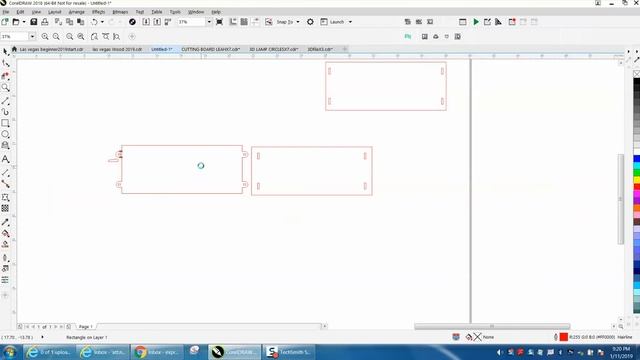Select the Polygon tool in toolbox

(x=5, y=145)
